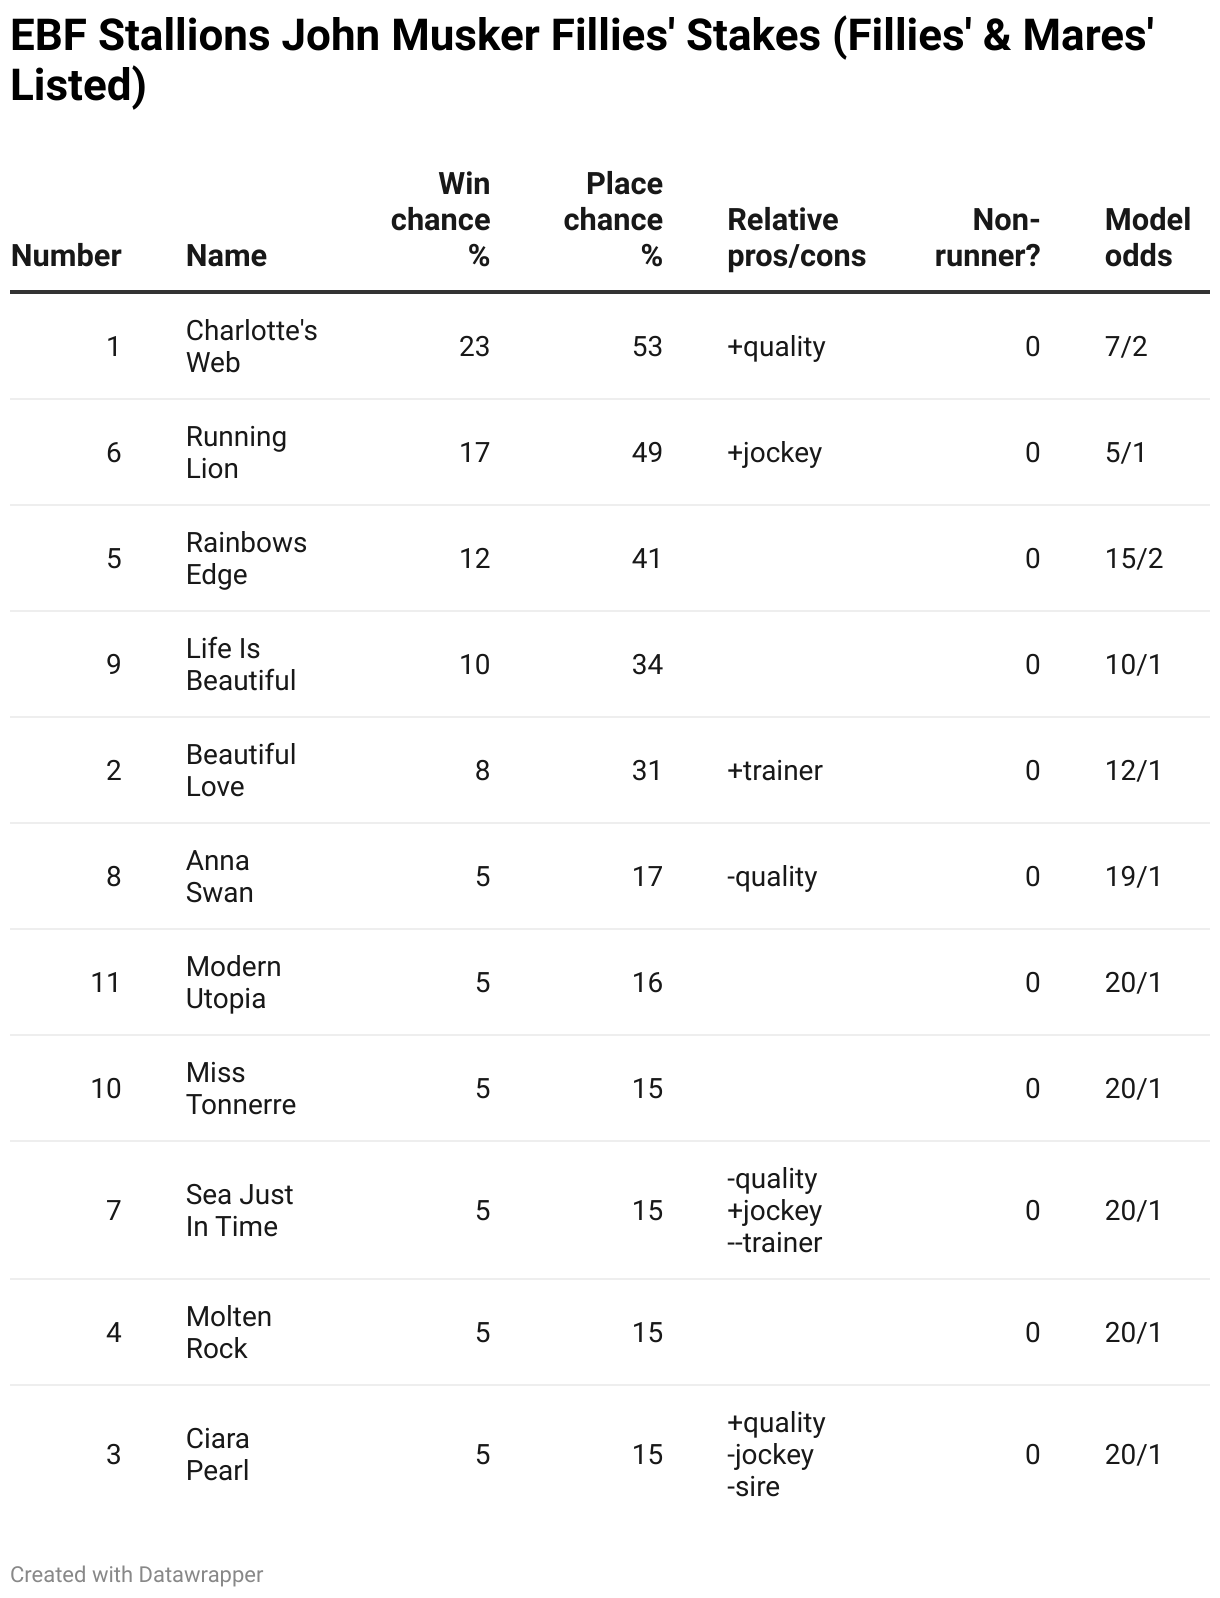
Task: Select the Win chance % column header
Action: pos(441,220)
